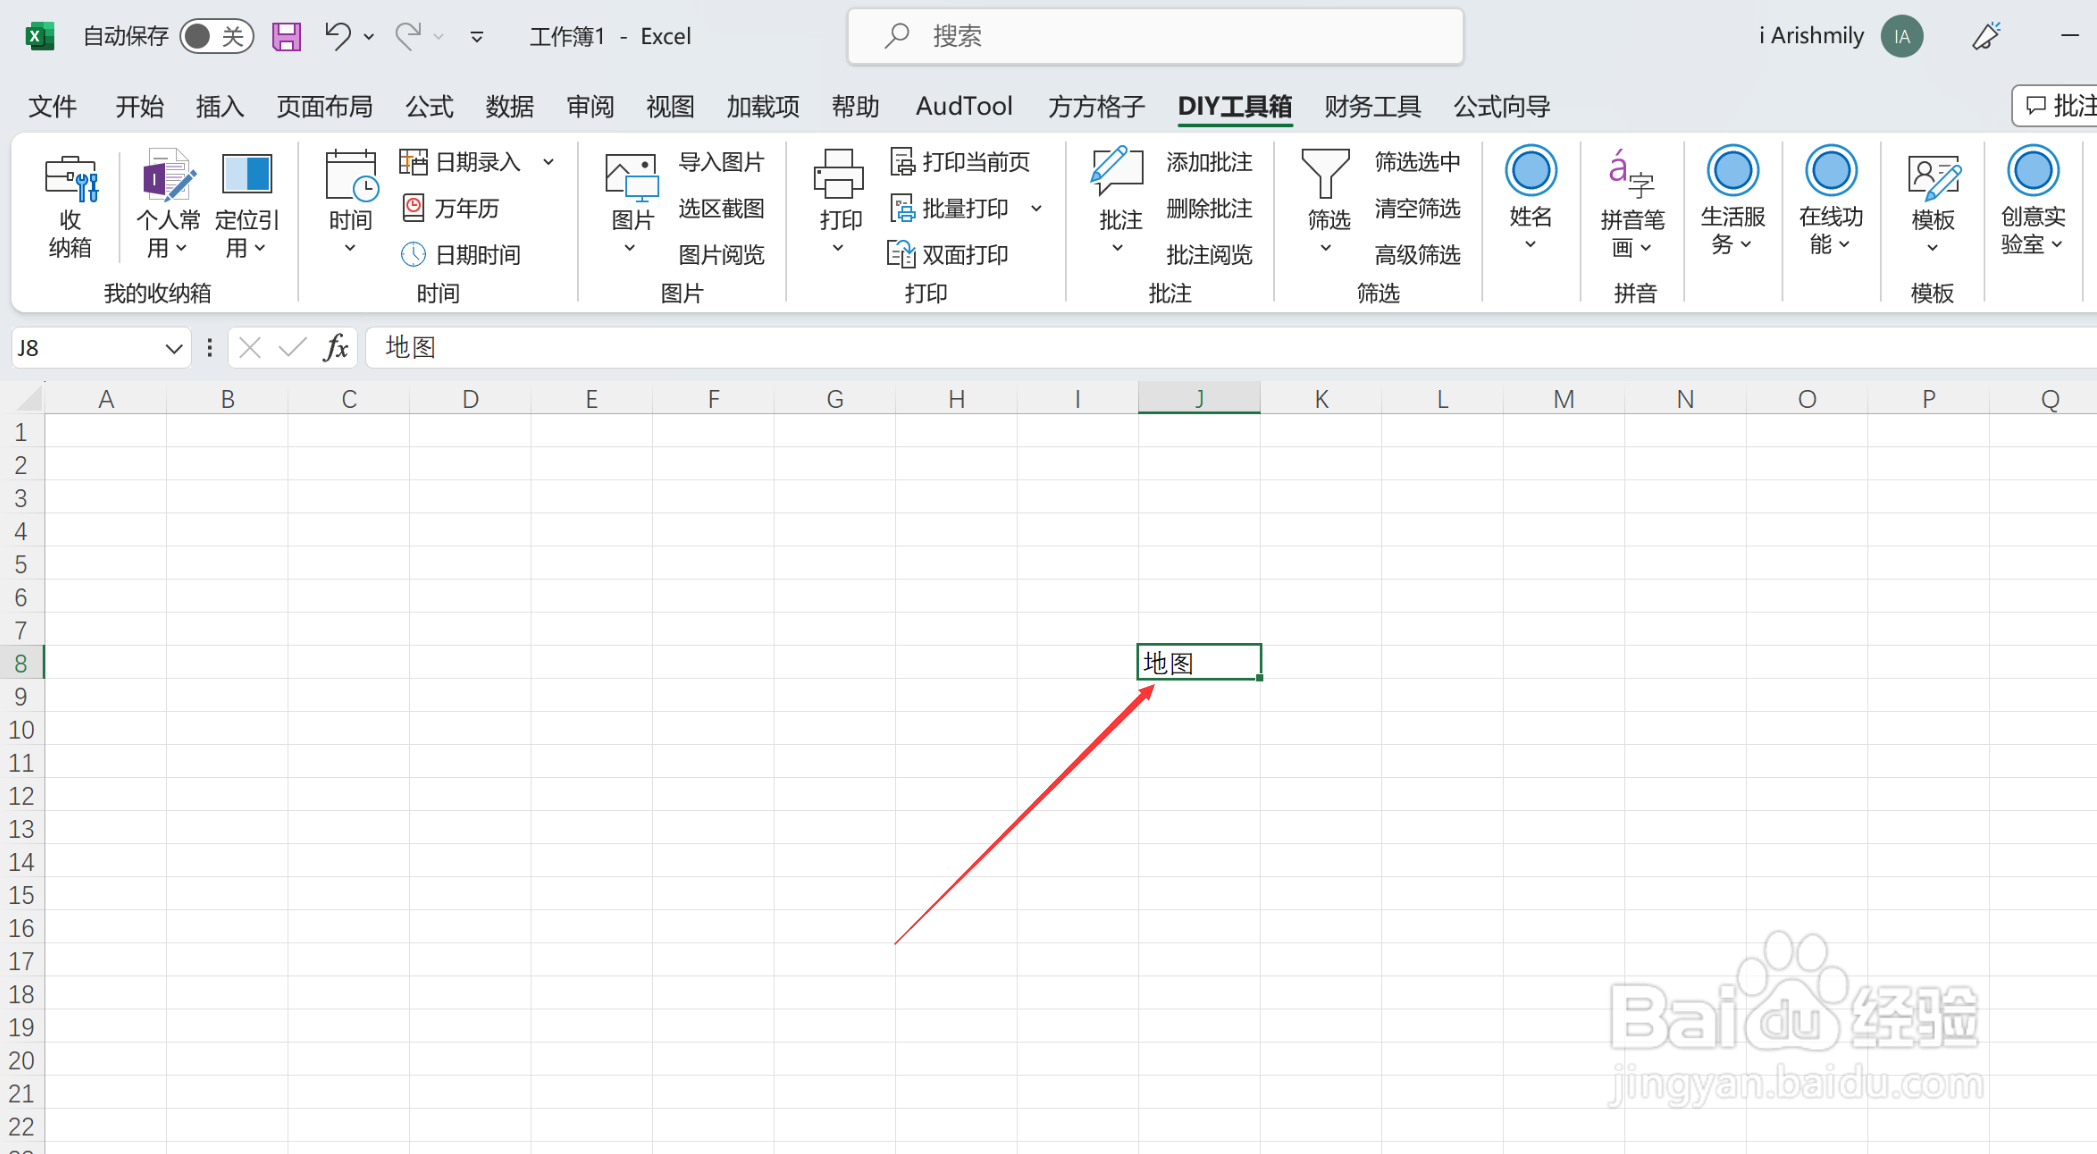This screenshot has height=1154, width=2097.
Task: Click the 生活服务 circle icon
Action: coord(1733,171)
